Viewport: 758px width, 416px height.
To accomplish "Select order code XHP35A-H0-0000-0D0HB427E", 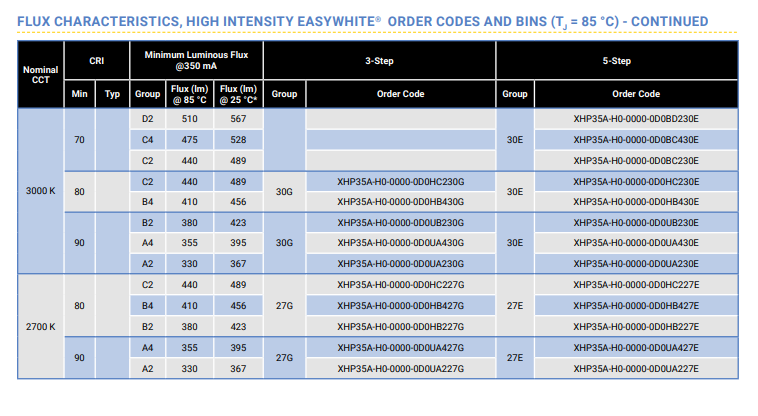I will click(x=636, y=306).
